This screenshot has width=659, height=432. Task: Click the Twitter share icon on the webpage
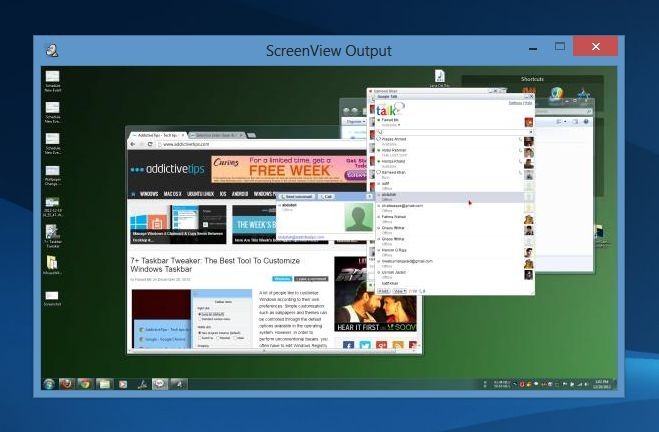click(x=365, y=345)
